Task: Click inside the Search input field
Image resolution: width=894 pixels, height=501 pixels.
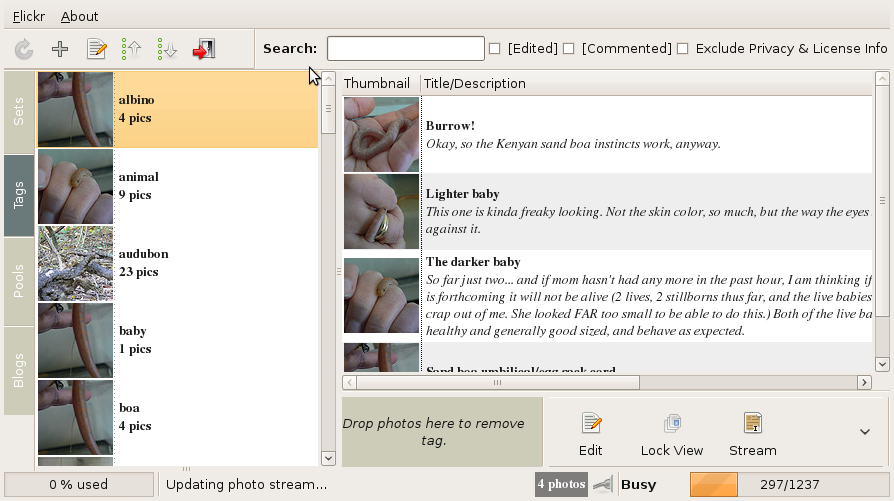Action: tap(405, 48)
